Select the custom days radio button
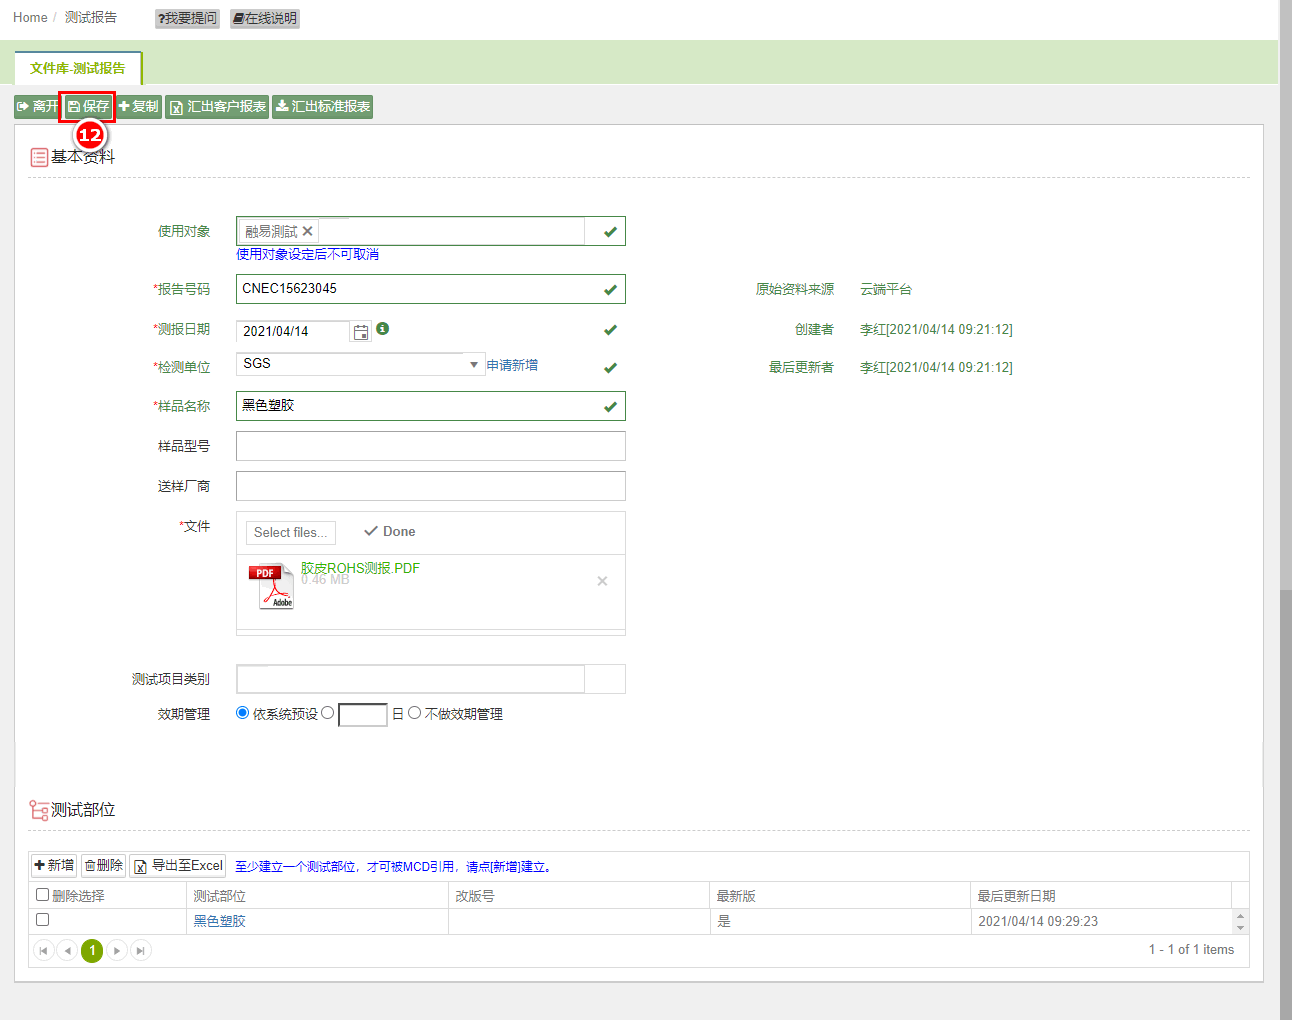Screen dimensions: 1292x1020 coord(328,713)
